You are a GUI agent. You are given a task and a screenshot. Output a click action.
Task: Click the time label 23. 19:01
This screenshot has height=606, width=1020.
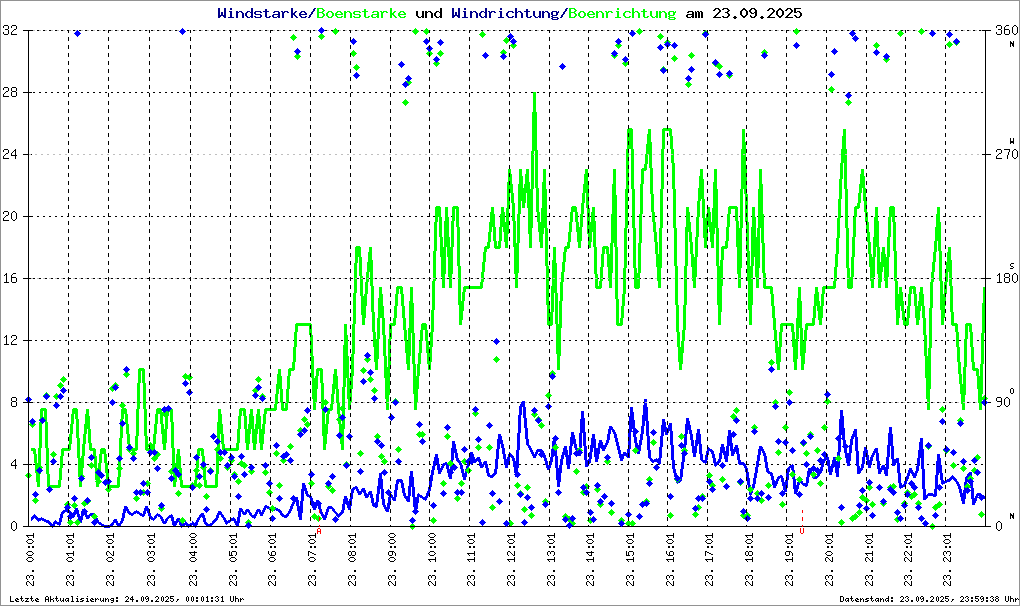tap(790, 559)
